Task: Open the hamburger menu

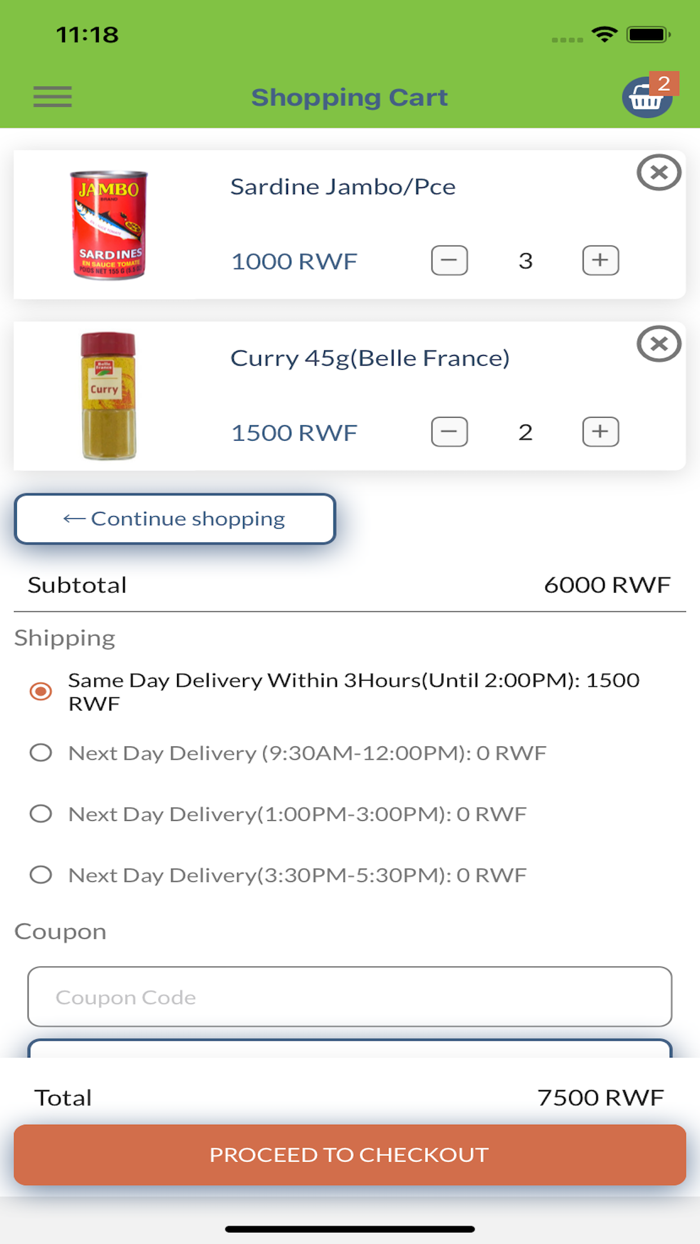Action: click(52, 97)
